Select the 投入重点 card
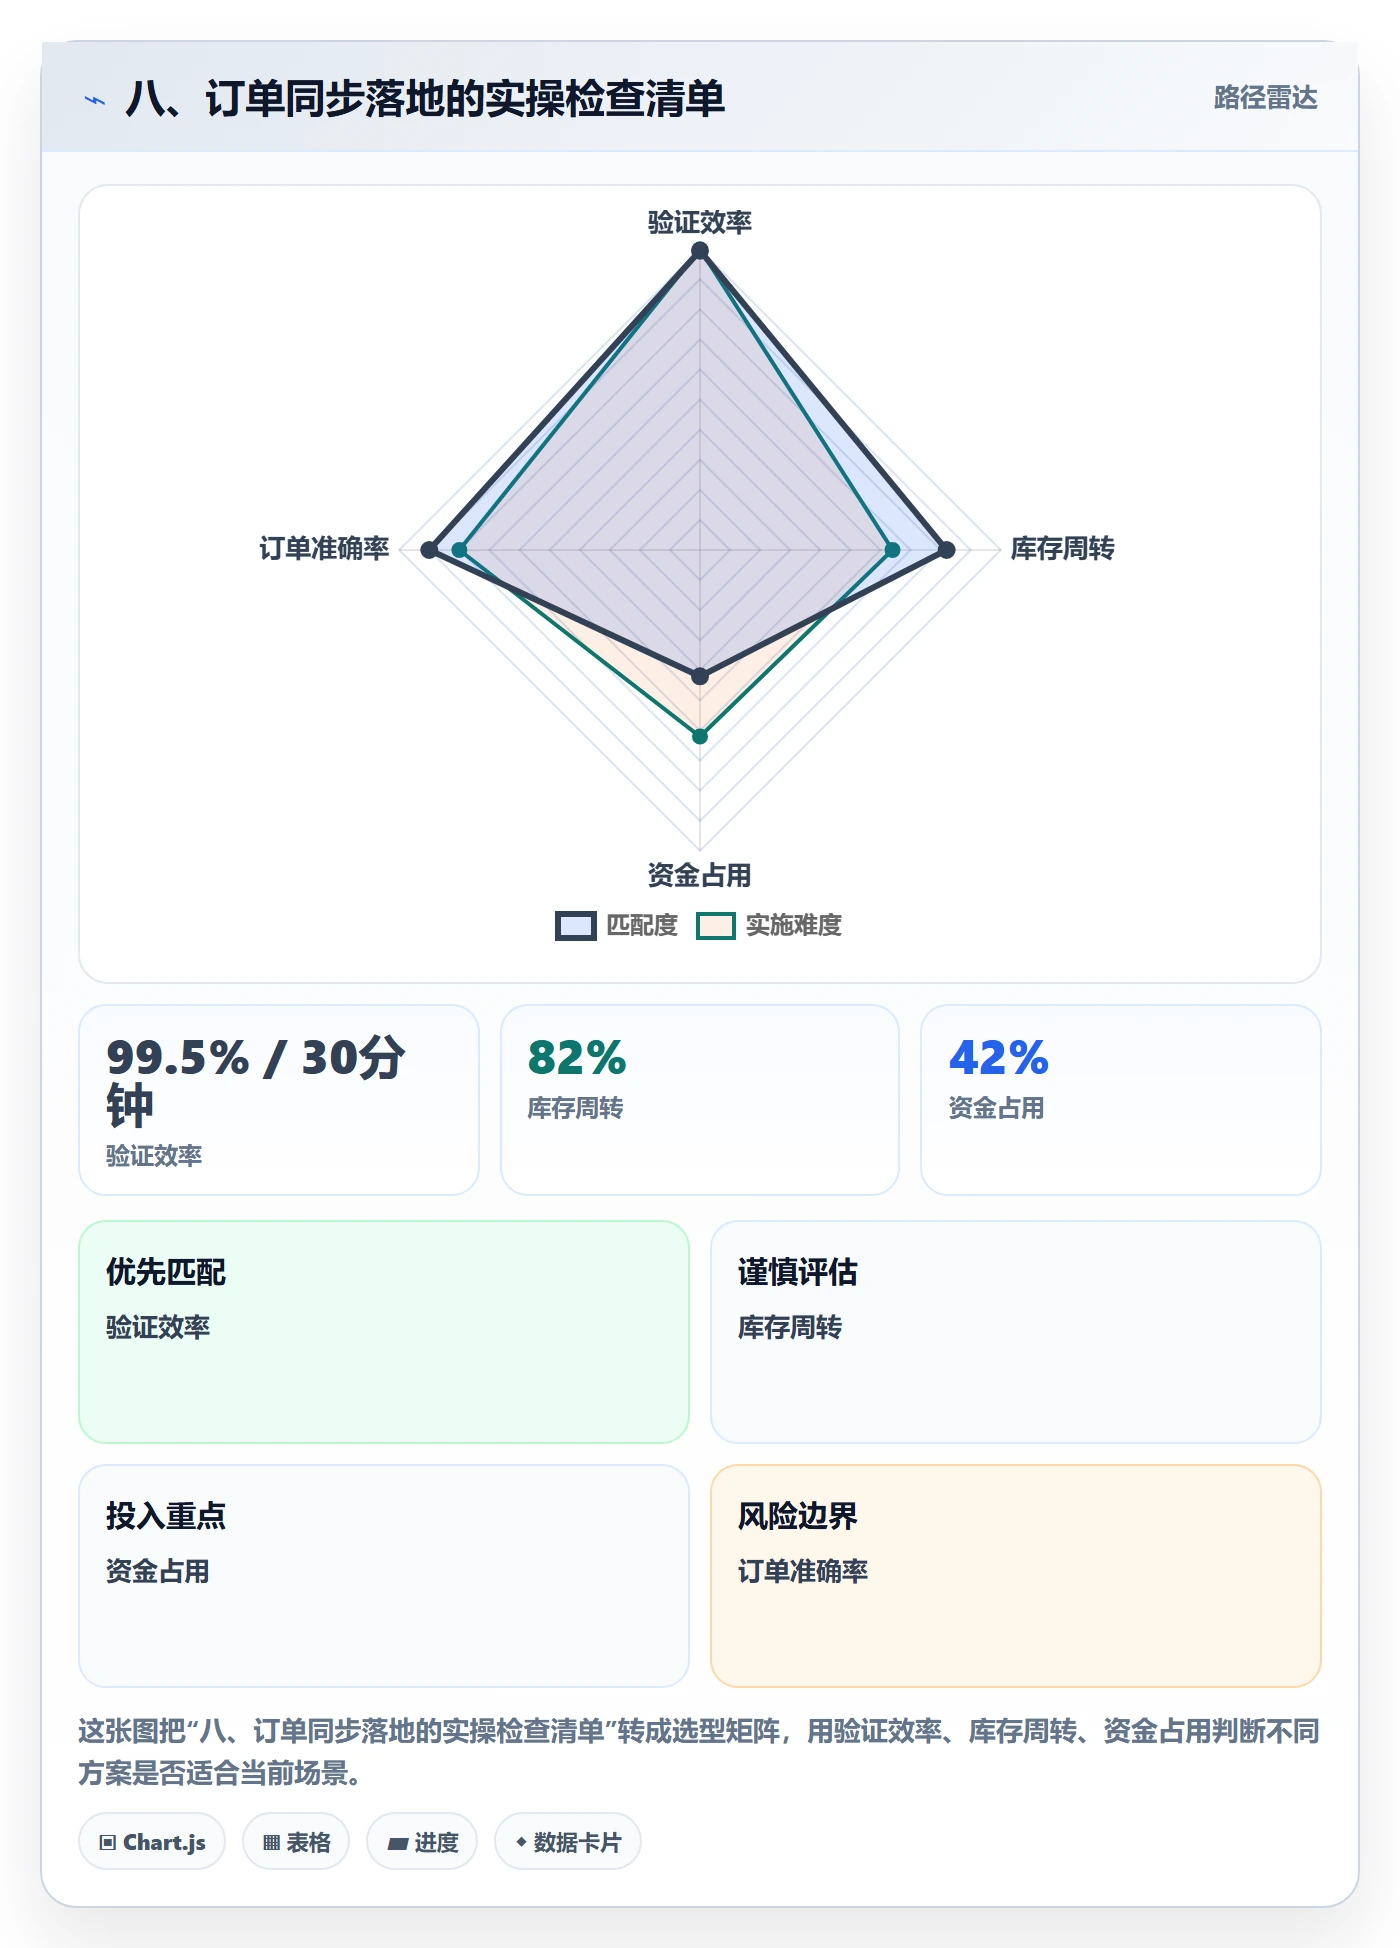The image size is (1400, 1948). (x=384, y=1576)
